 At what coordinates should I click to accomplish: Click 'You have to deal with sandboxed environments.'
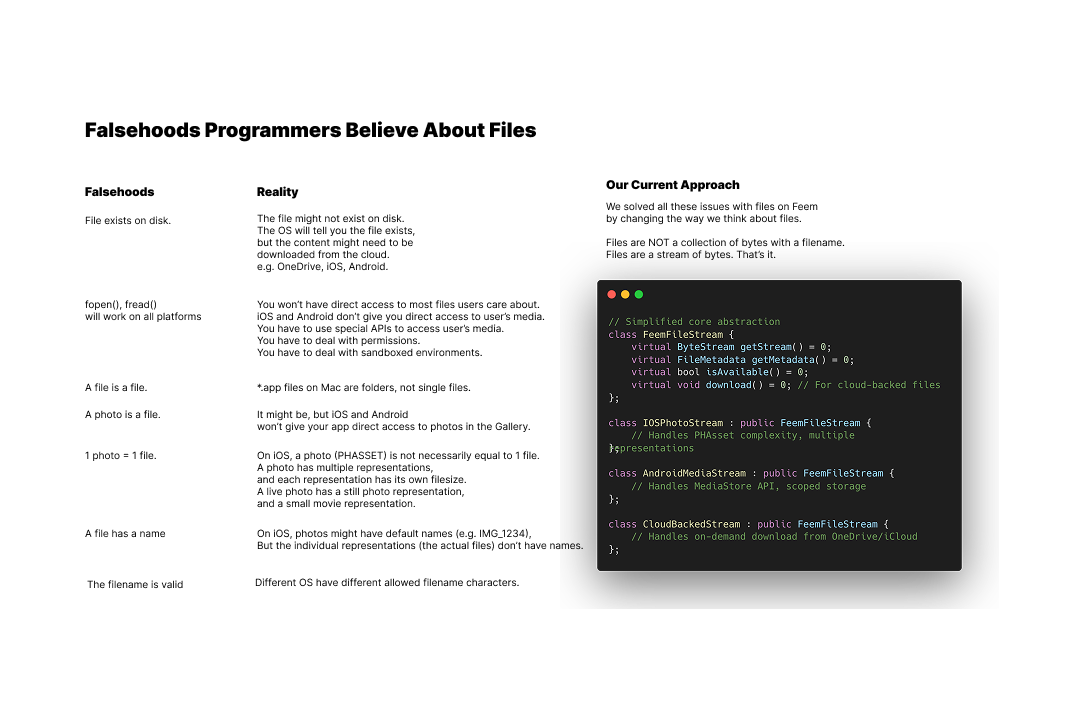click(369, 353)
